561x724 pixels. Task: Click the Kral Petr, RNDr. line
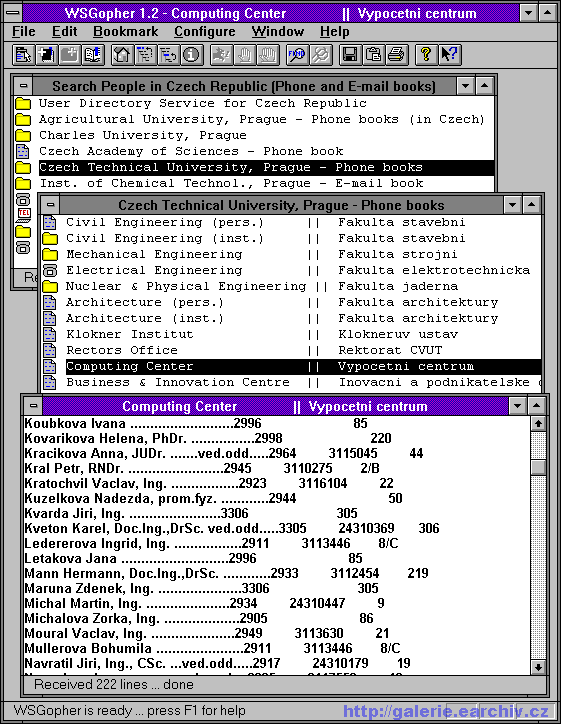(202, 468)
